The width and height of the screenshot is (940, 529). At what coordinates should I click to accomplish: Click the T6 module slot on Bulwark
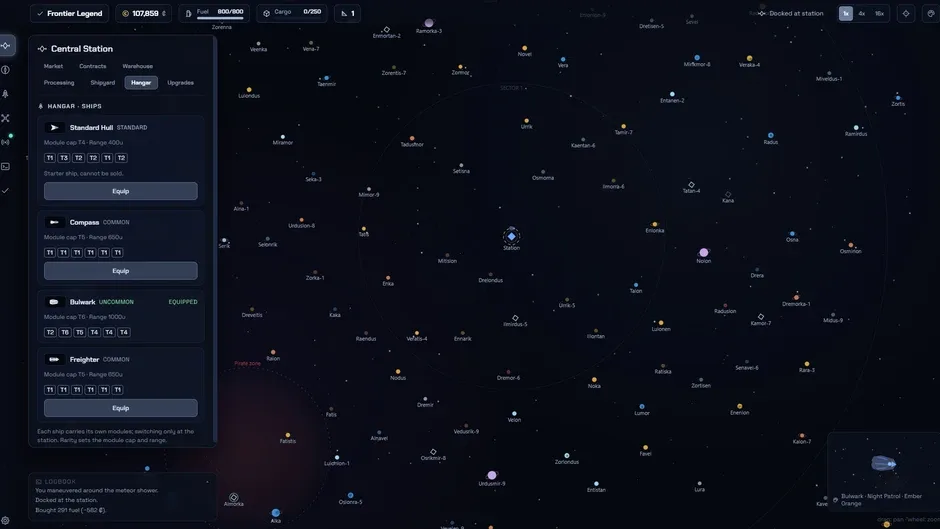pyautogui.click(x=65, y=332)
